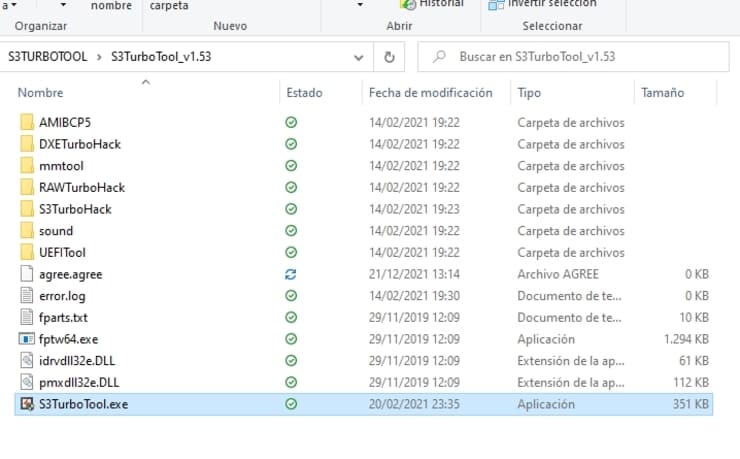Select the sound folder icon
Image resolution: width=740 pixels, height=459 pixels.
point(27,231)
